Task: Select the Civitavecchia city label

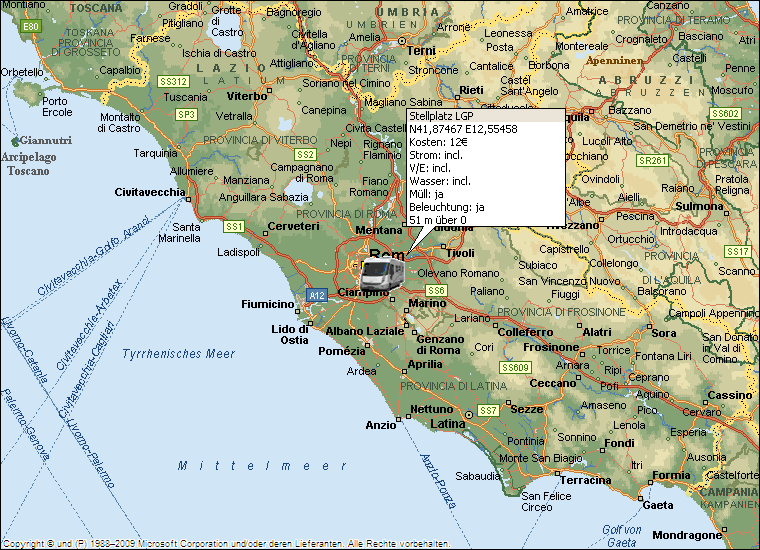Action: coord(150,191)
